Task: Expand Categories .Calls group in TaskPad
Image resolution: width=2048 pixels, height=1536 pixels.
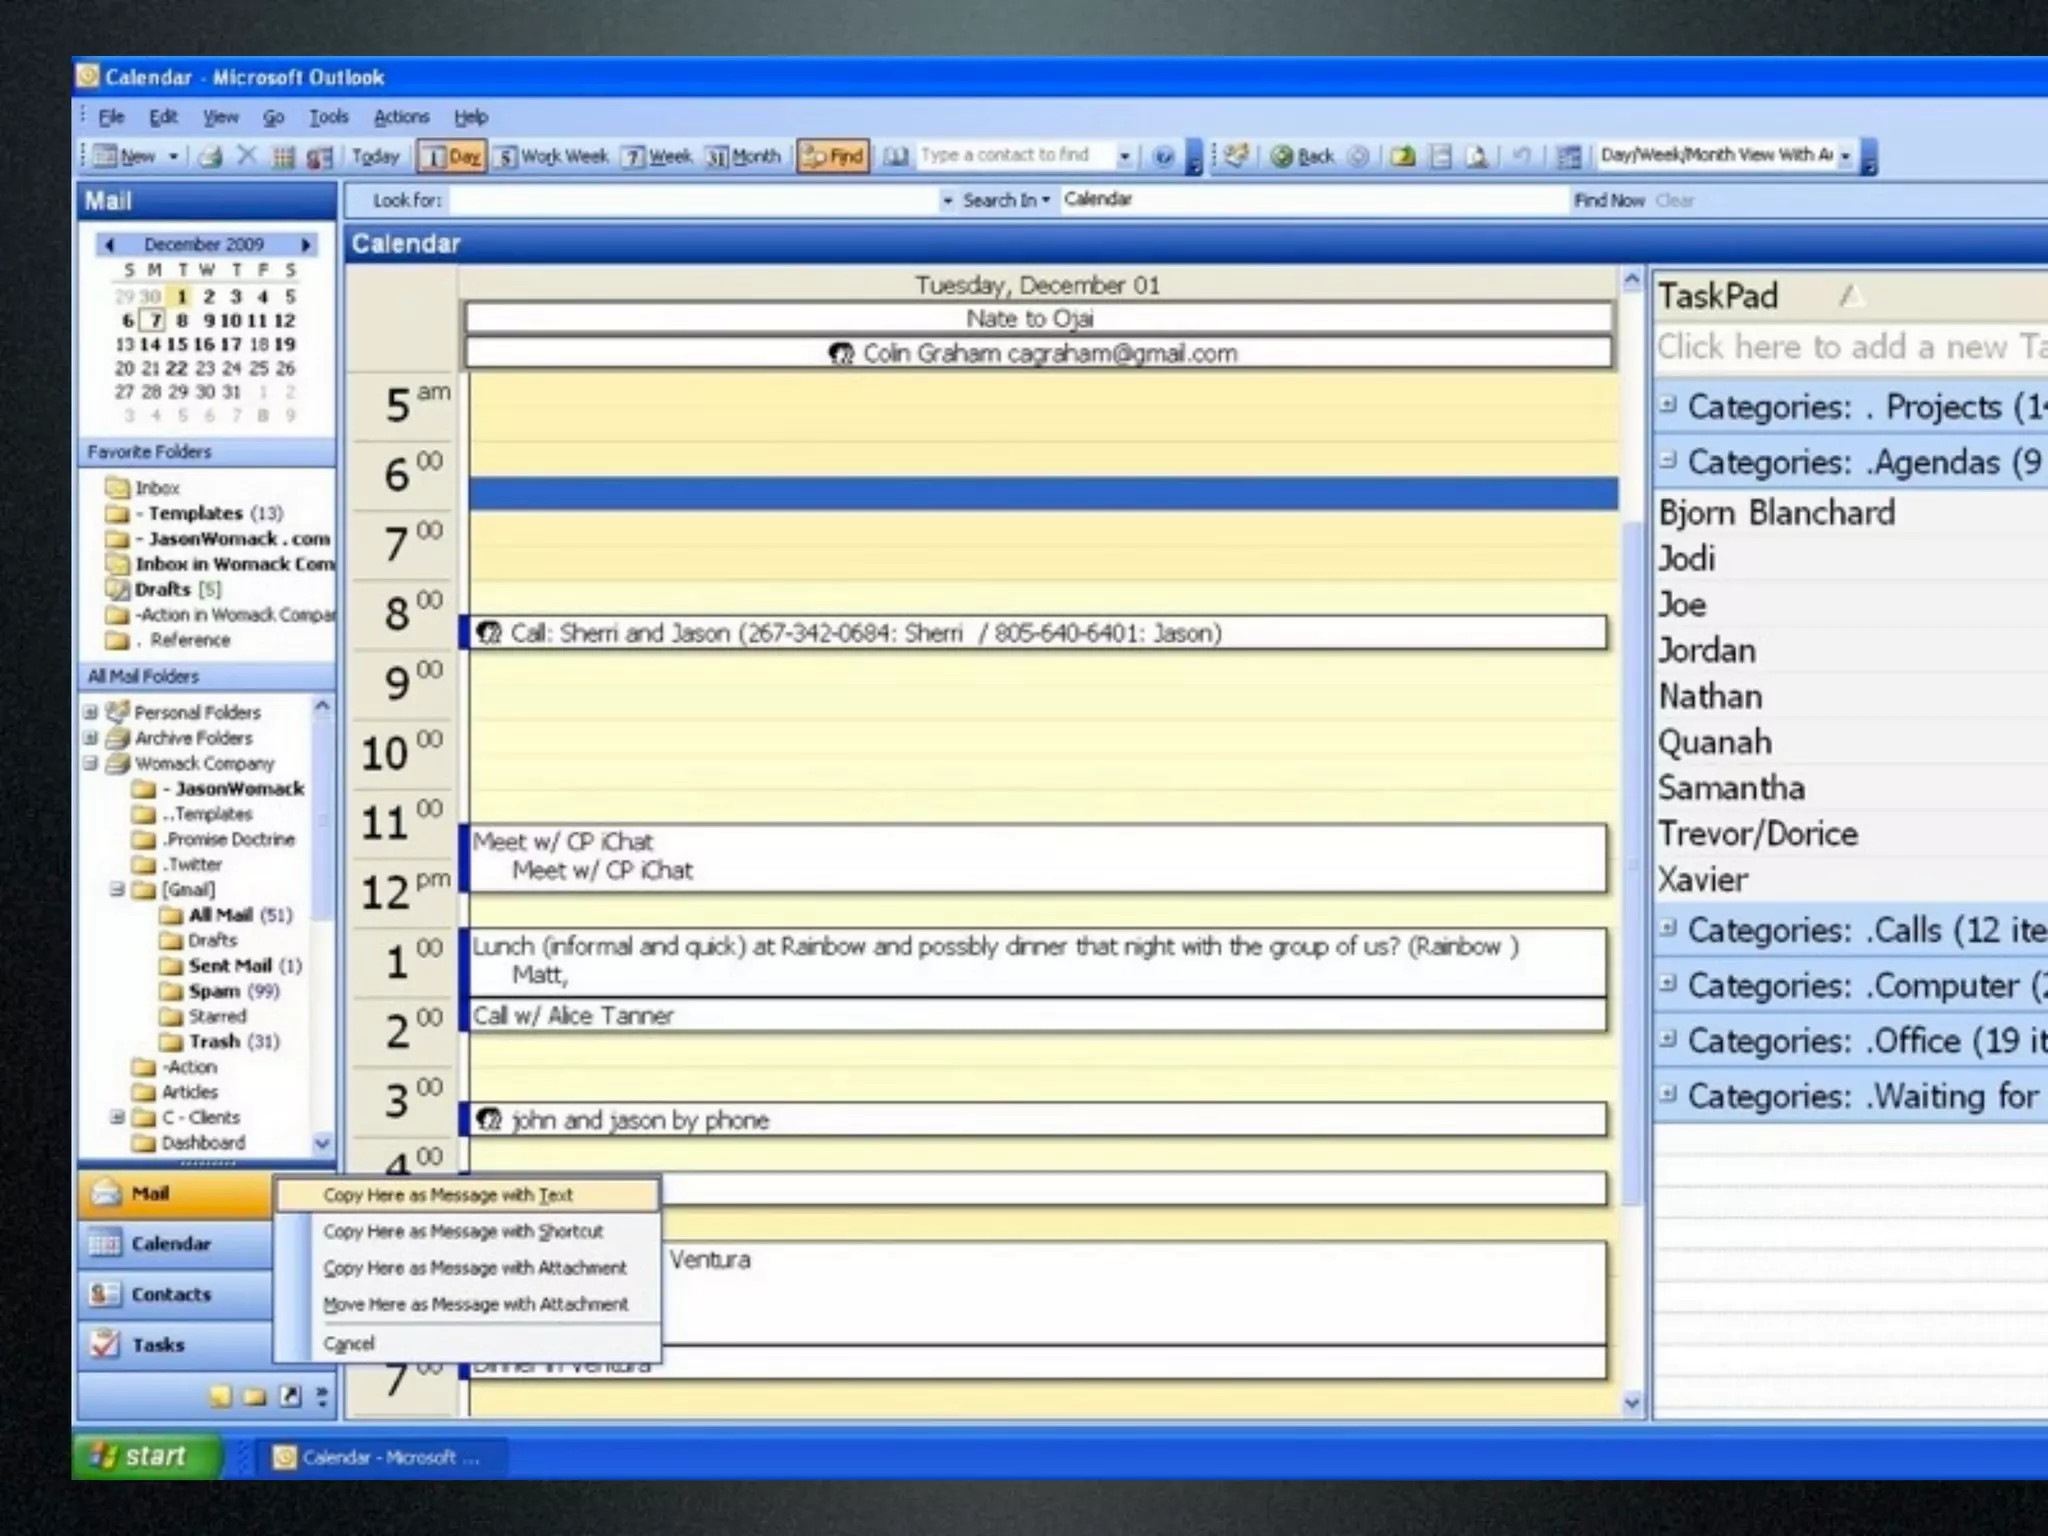Action: [x=1667, y=927]
